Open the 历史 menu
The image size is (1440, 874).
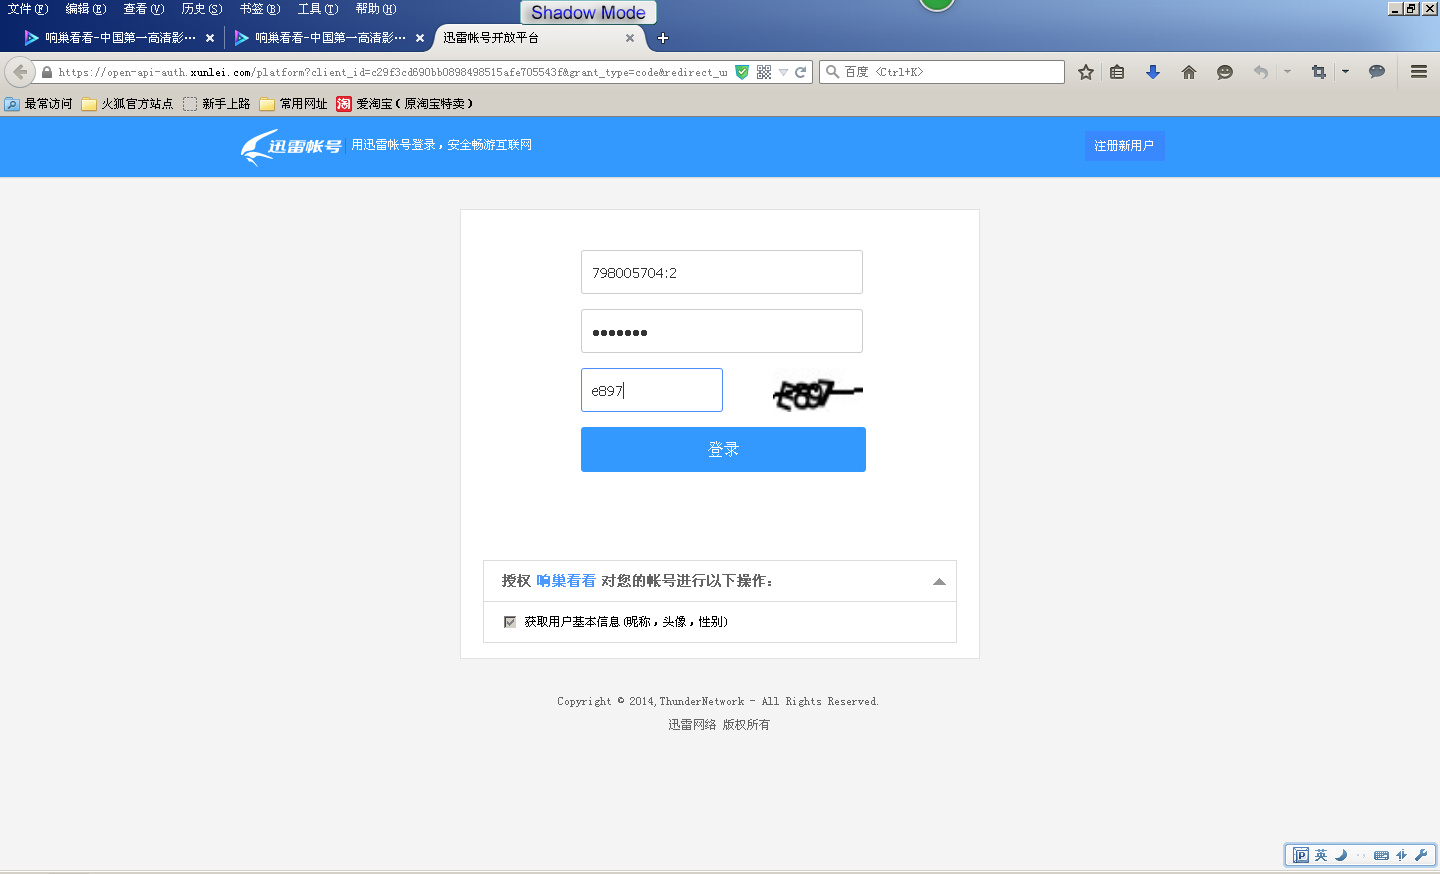201,9
